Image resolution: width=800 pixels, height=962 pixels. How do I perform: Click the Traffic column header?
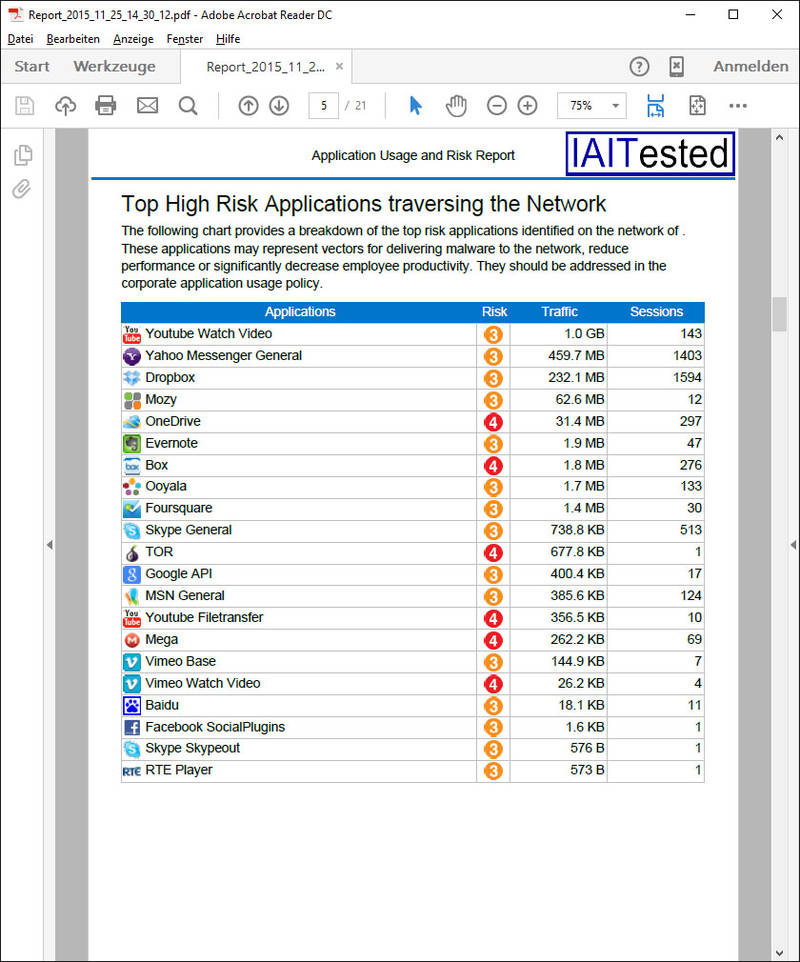(560, 312)
